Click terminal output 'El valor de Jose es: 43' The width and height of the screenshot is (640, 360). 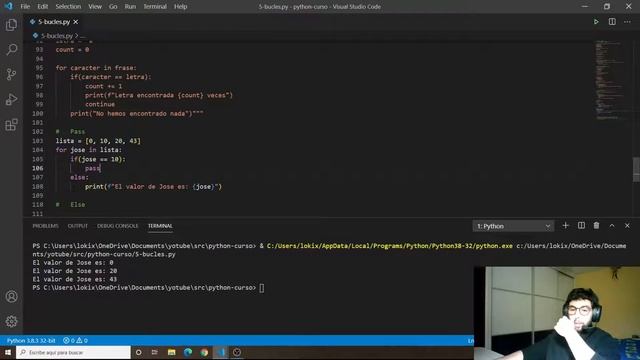coord(75,280)
